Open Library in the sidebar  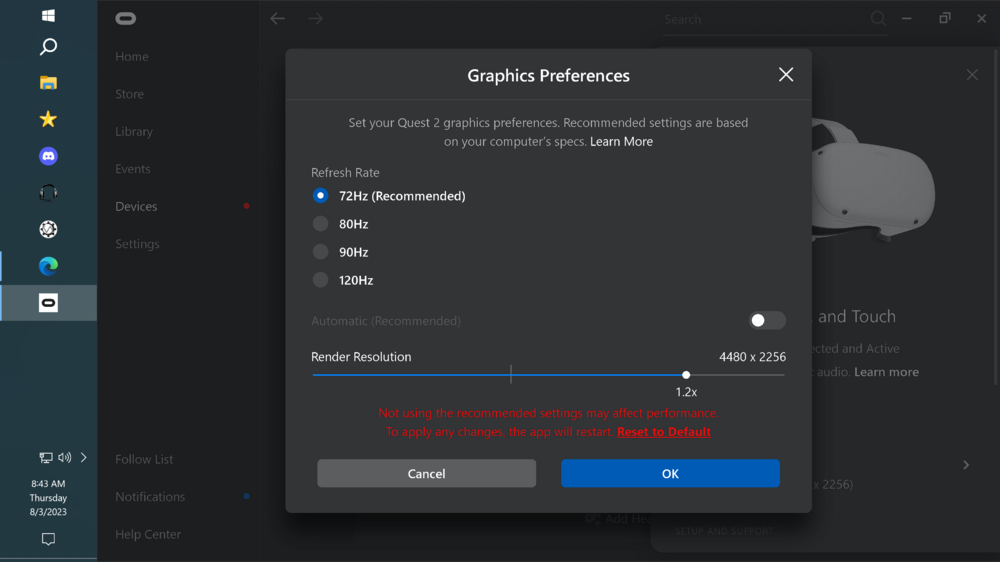point(134,131)
